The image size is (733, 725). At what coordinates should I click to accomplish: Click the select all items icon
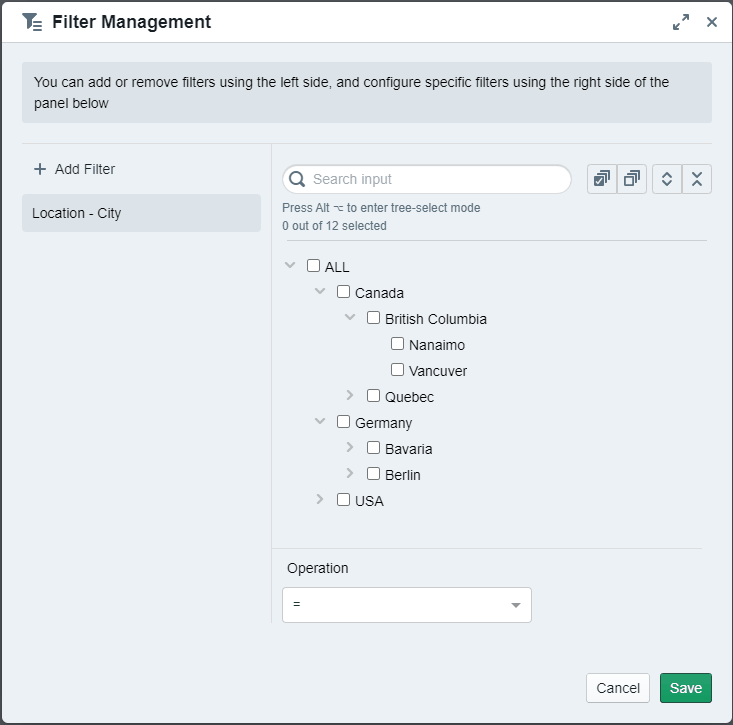click(x=602, y=179)
